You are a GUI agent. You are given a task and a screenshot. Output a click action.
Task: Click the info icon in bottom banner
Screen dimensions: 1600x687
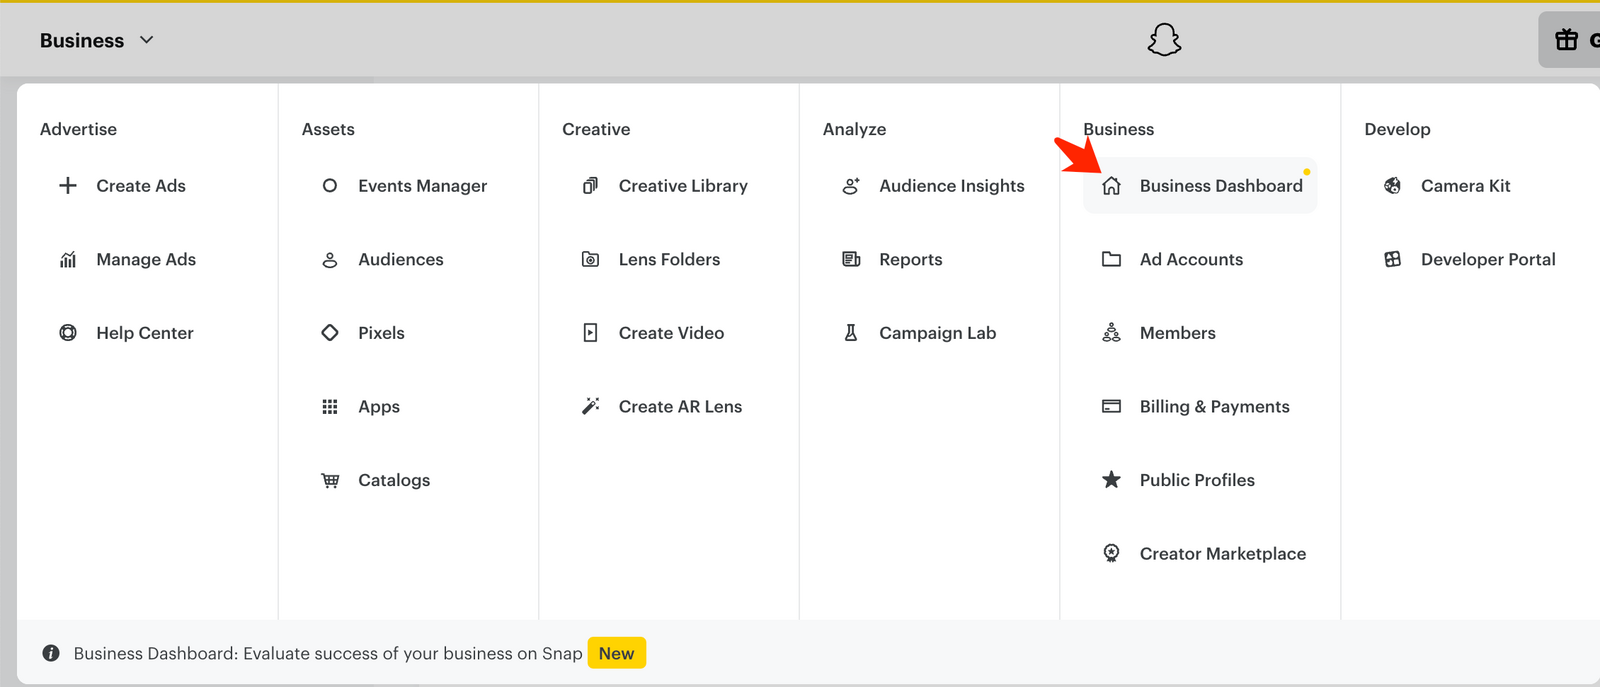51,654
